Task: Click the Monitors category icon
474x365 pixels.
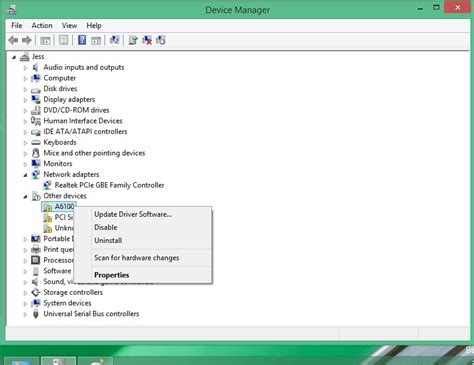Action: pyautogui.click(x=36, y=164)
